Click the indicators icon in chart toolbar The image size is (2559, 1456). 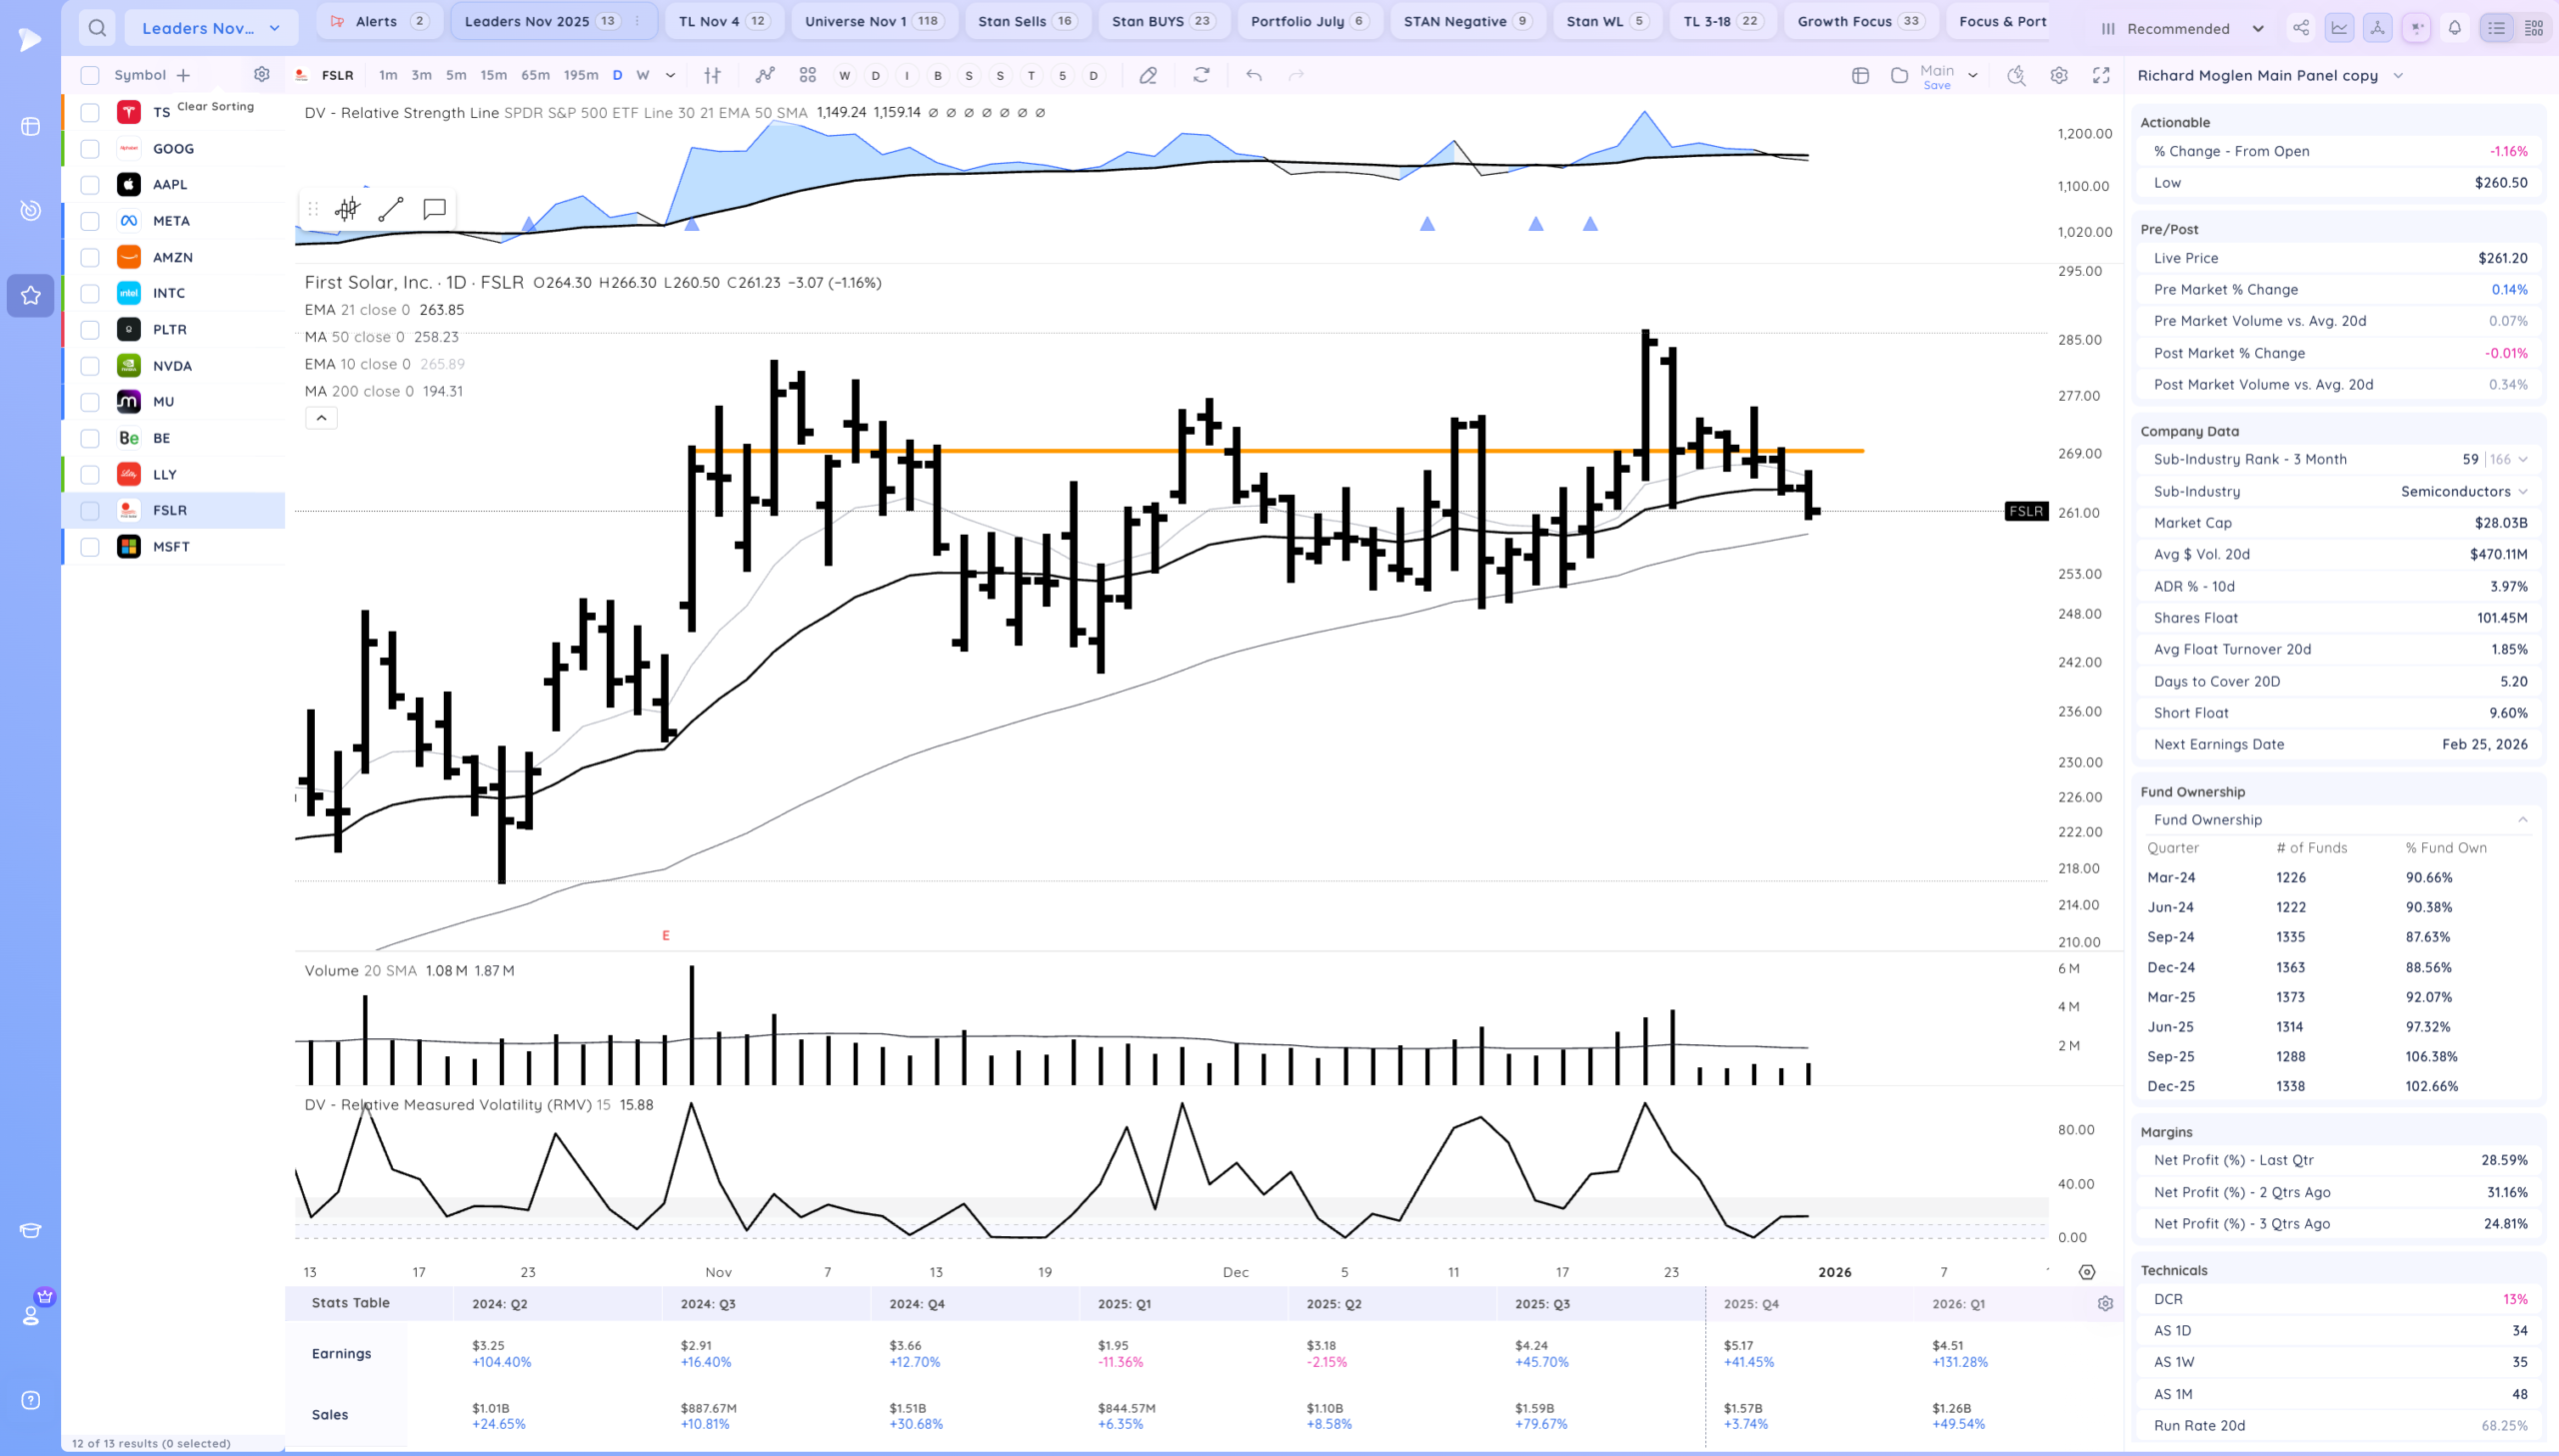click(765, 75)
